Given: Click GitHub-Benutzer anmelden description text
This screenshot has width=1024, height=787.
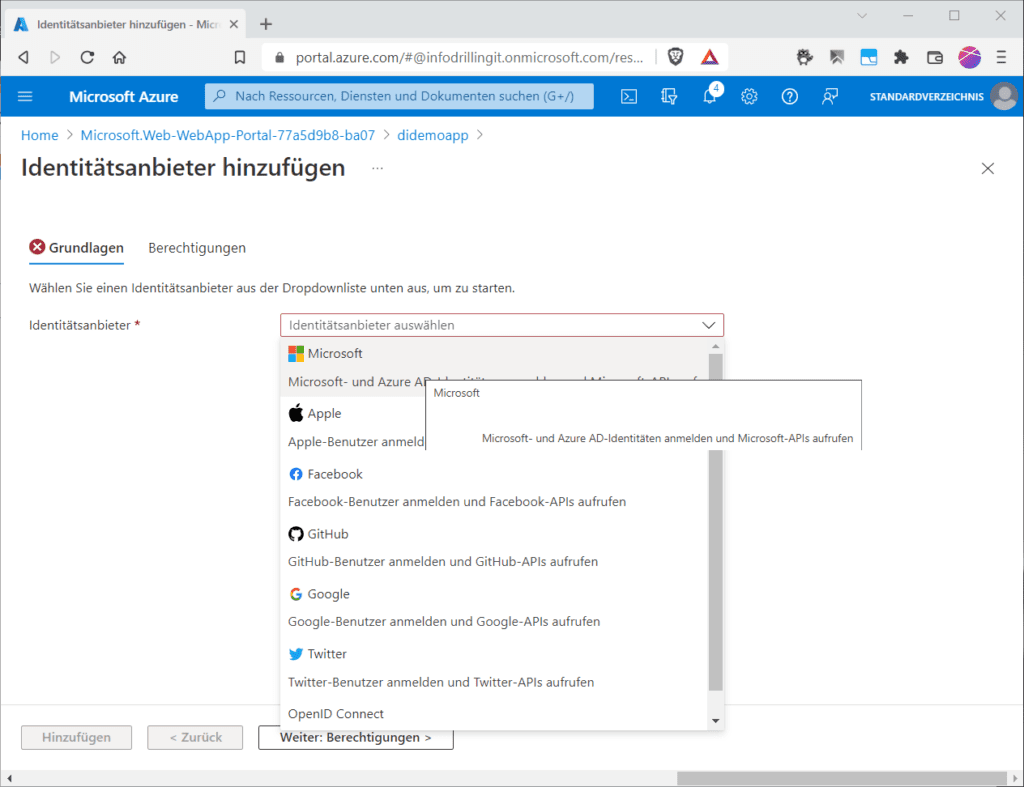Looking at the screenshot, I should pos(443,562).
